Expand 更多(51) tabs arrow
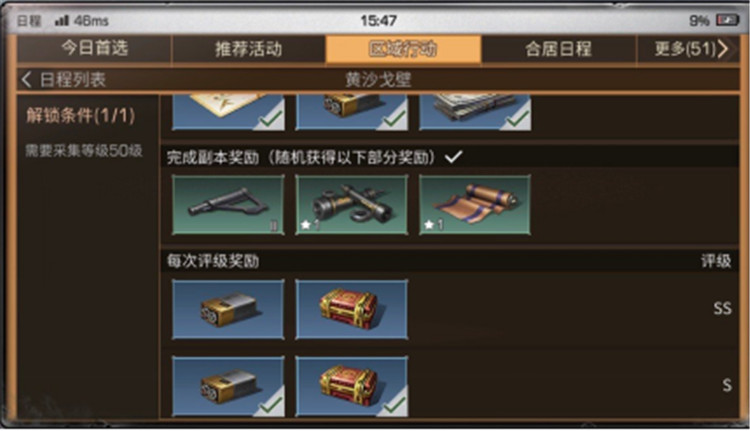This screenshot has width=750, height=431. click(x=723, y=48)
